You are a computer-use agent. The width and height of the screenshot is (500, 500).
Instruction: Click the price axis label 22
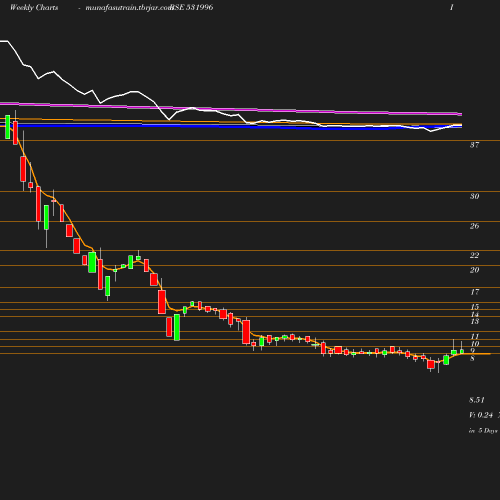click(474, 255)
